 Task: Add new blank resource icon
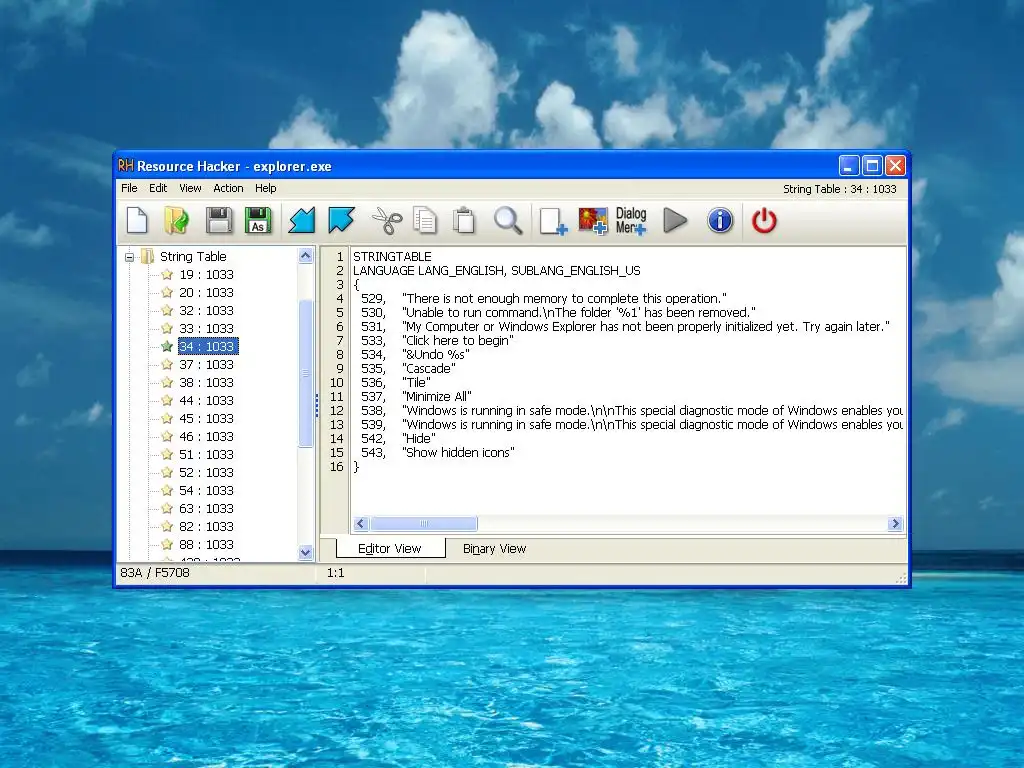pyautogui.click(x=553, y=221)
